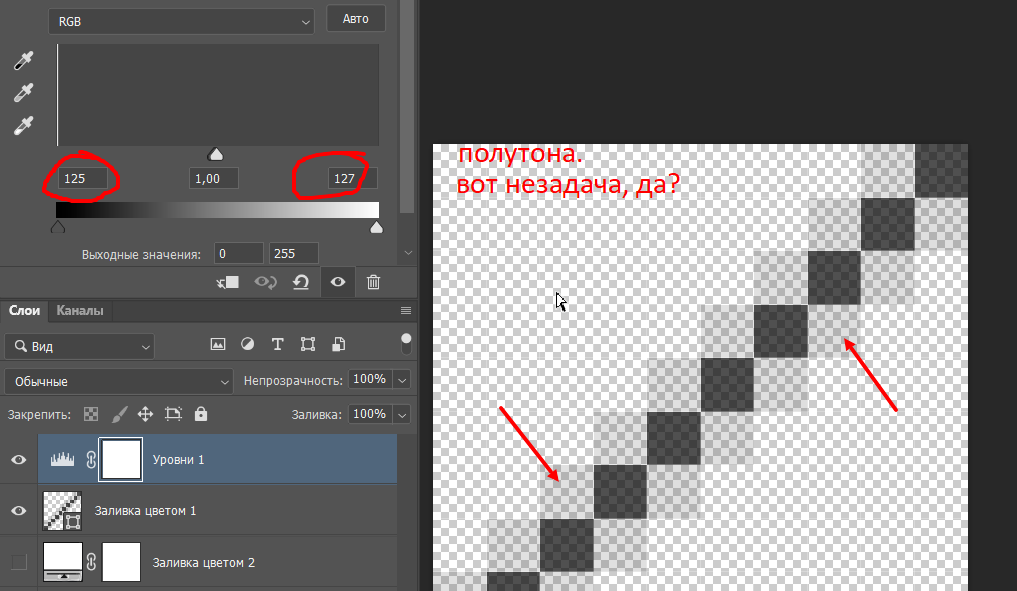
Task: Filter layers by smart objects
Action: pos(338,344)
